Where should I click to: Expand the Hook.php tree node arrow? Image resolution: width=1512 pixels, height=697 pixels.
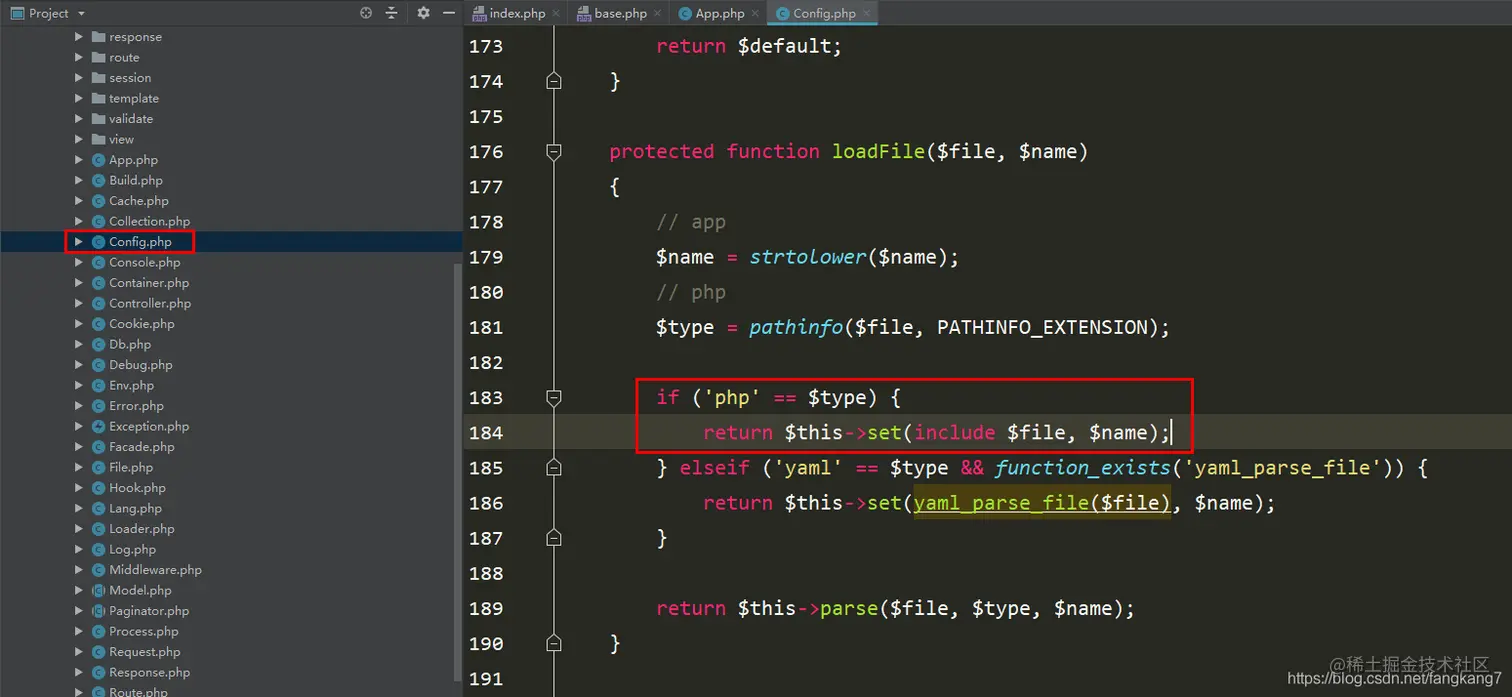pos(79,488)
